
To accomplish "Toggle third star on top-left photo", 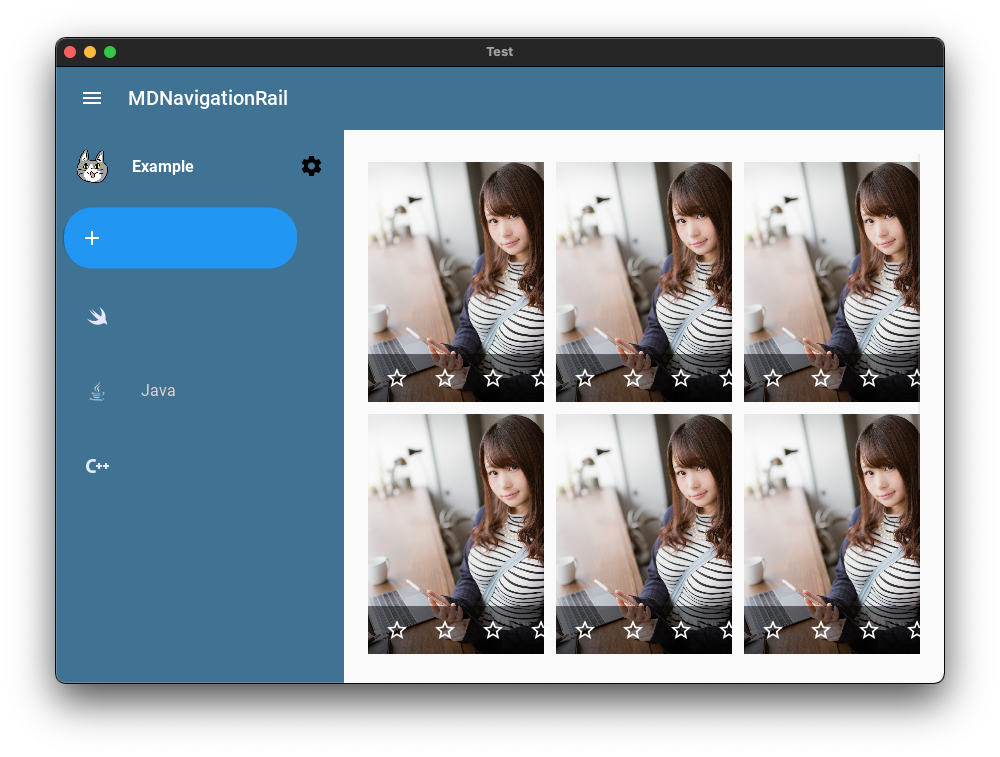I will click(x=493, y=378).
